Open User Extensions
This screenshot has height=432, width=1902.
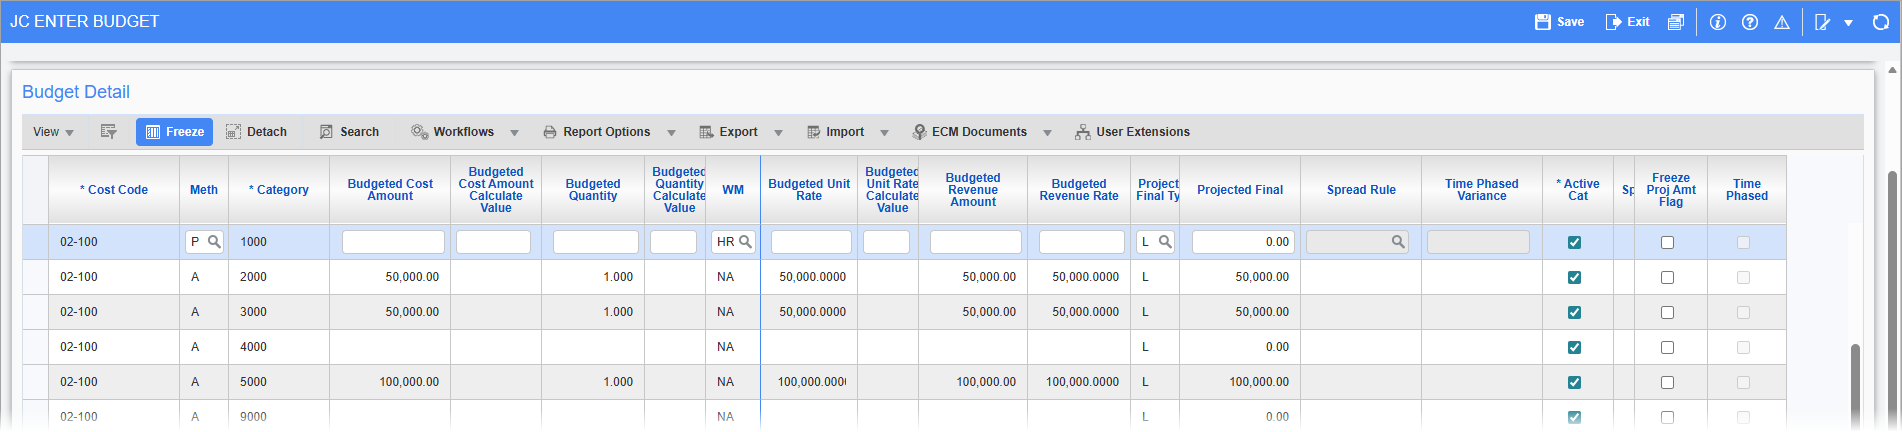tap(1132, 132)
